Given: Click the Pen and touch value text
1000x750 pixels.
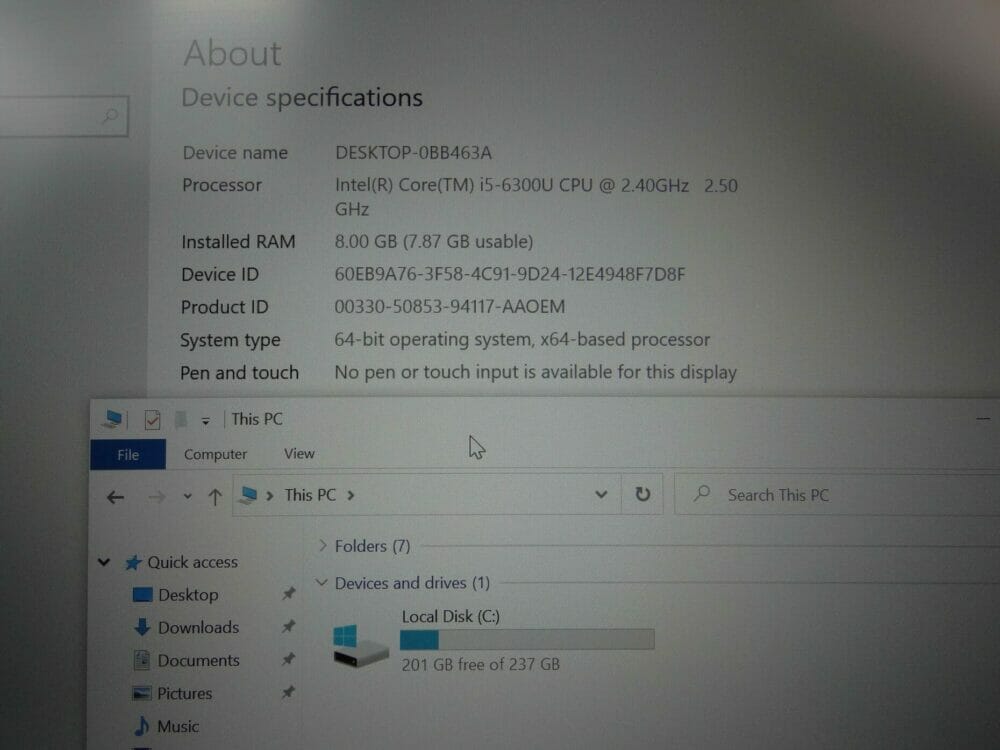Looking at the screenshot, I should (x=536, y=372).
